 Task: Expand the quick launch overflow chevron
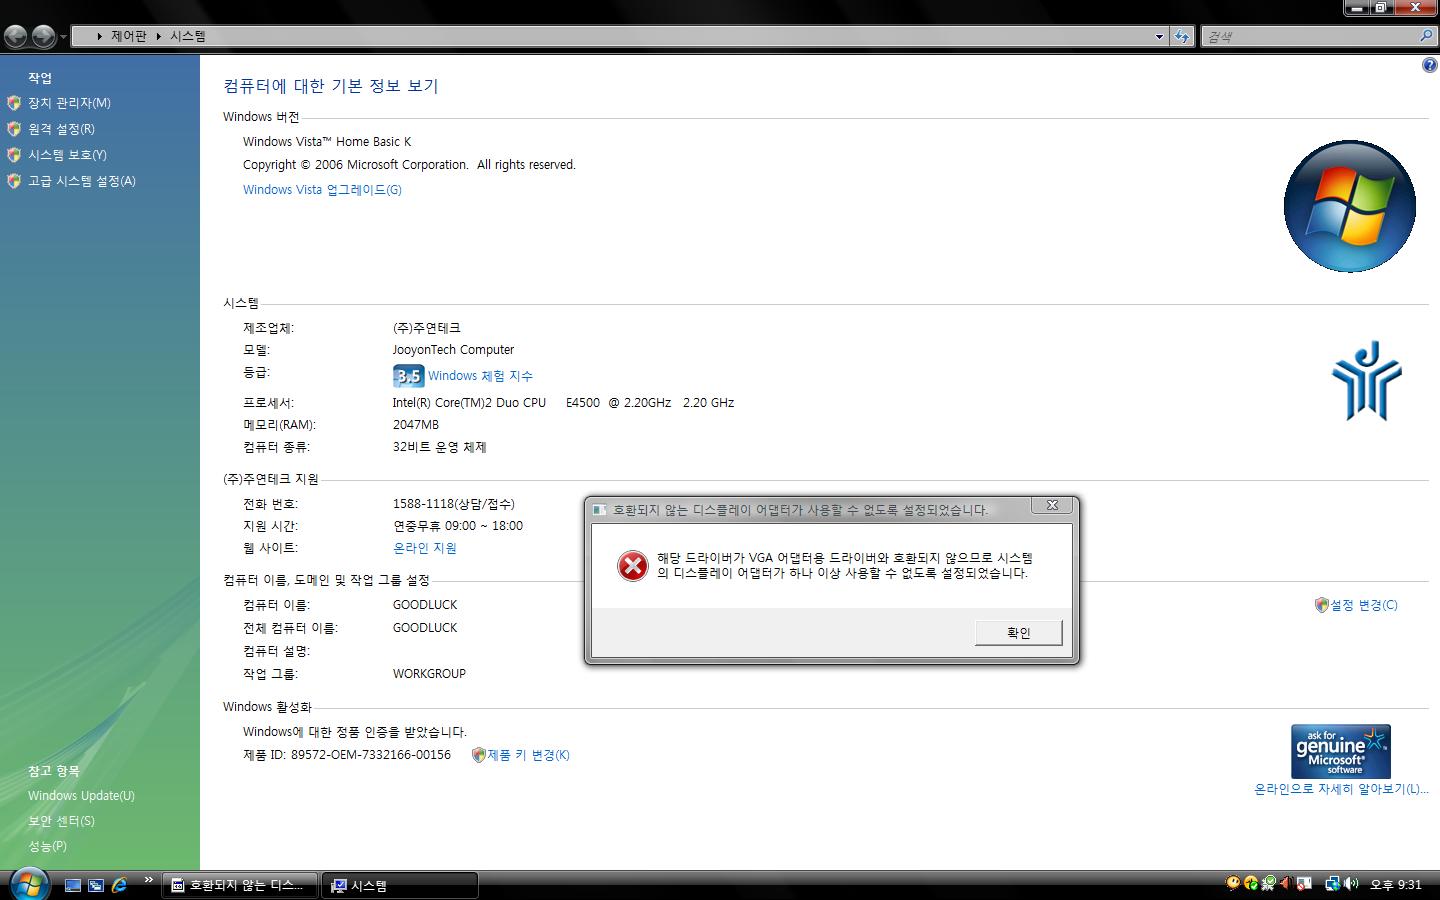[x=149, y=880]
